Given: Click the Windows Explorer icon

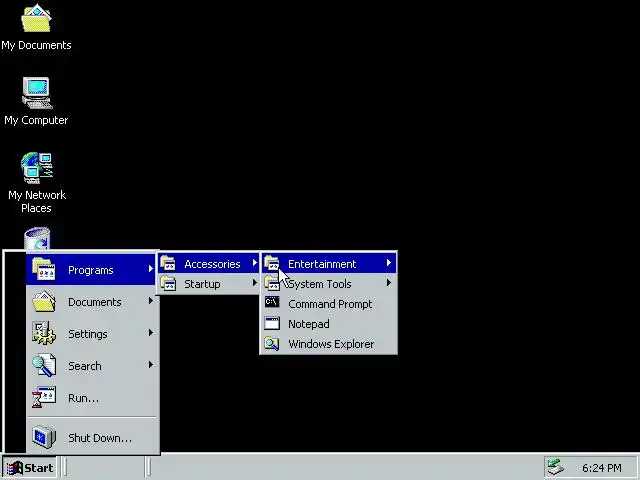Looking at the screenshot, I should 272,343.
